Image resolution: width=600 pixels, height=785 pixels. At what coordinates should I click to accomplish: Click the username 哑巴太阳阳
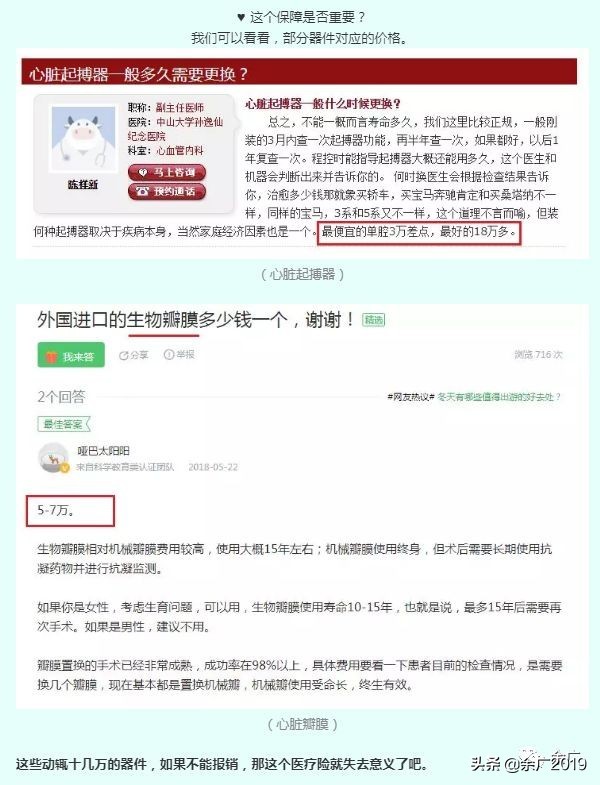point(103,451)
